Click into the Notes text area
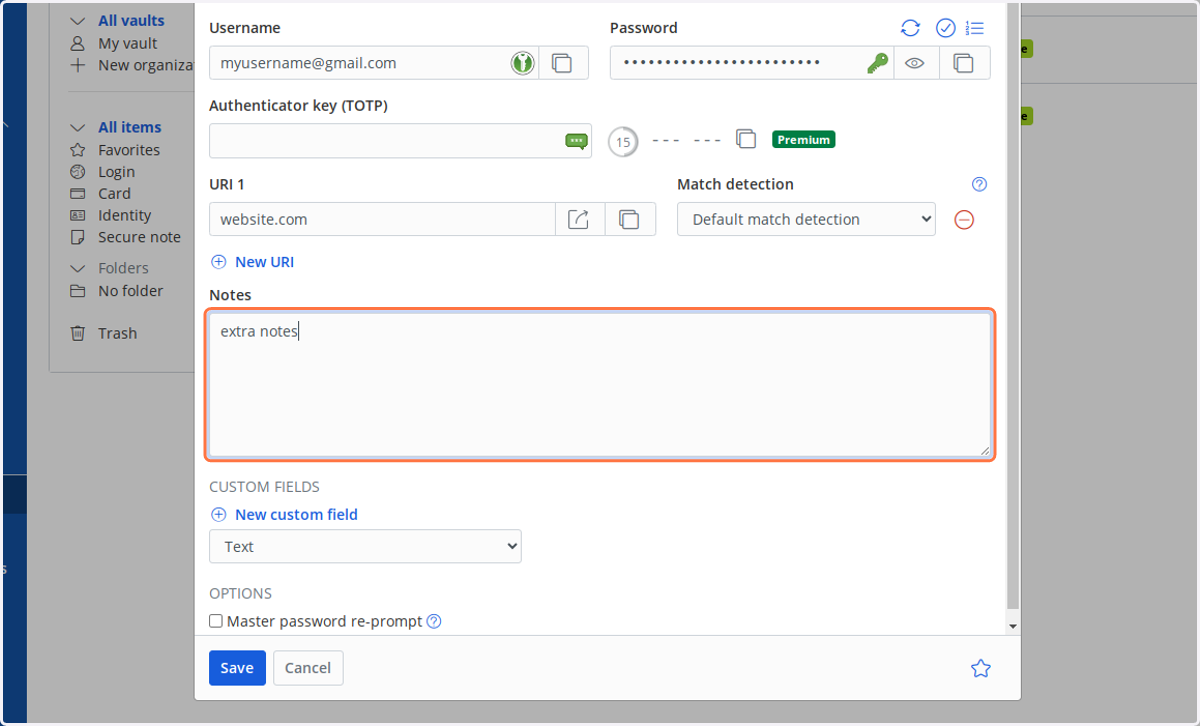 [x=600, y=384]
